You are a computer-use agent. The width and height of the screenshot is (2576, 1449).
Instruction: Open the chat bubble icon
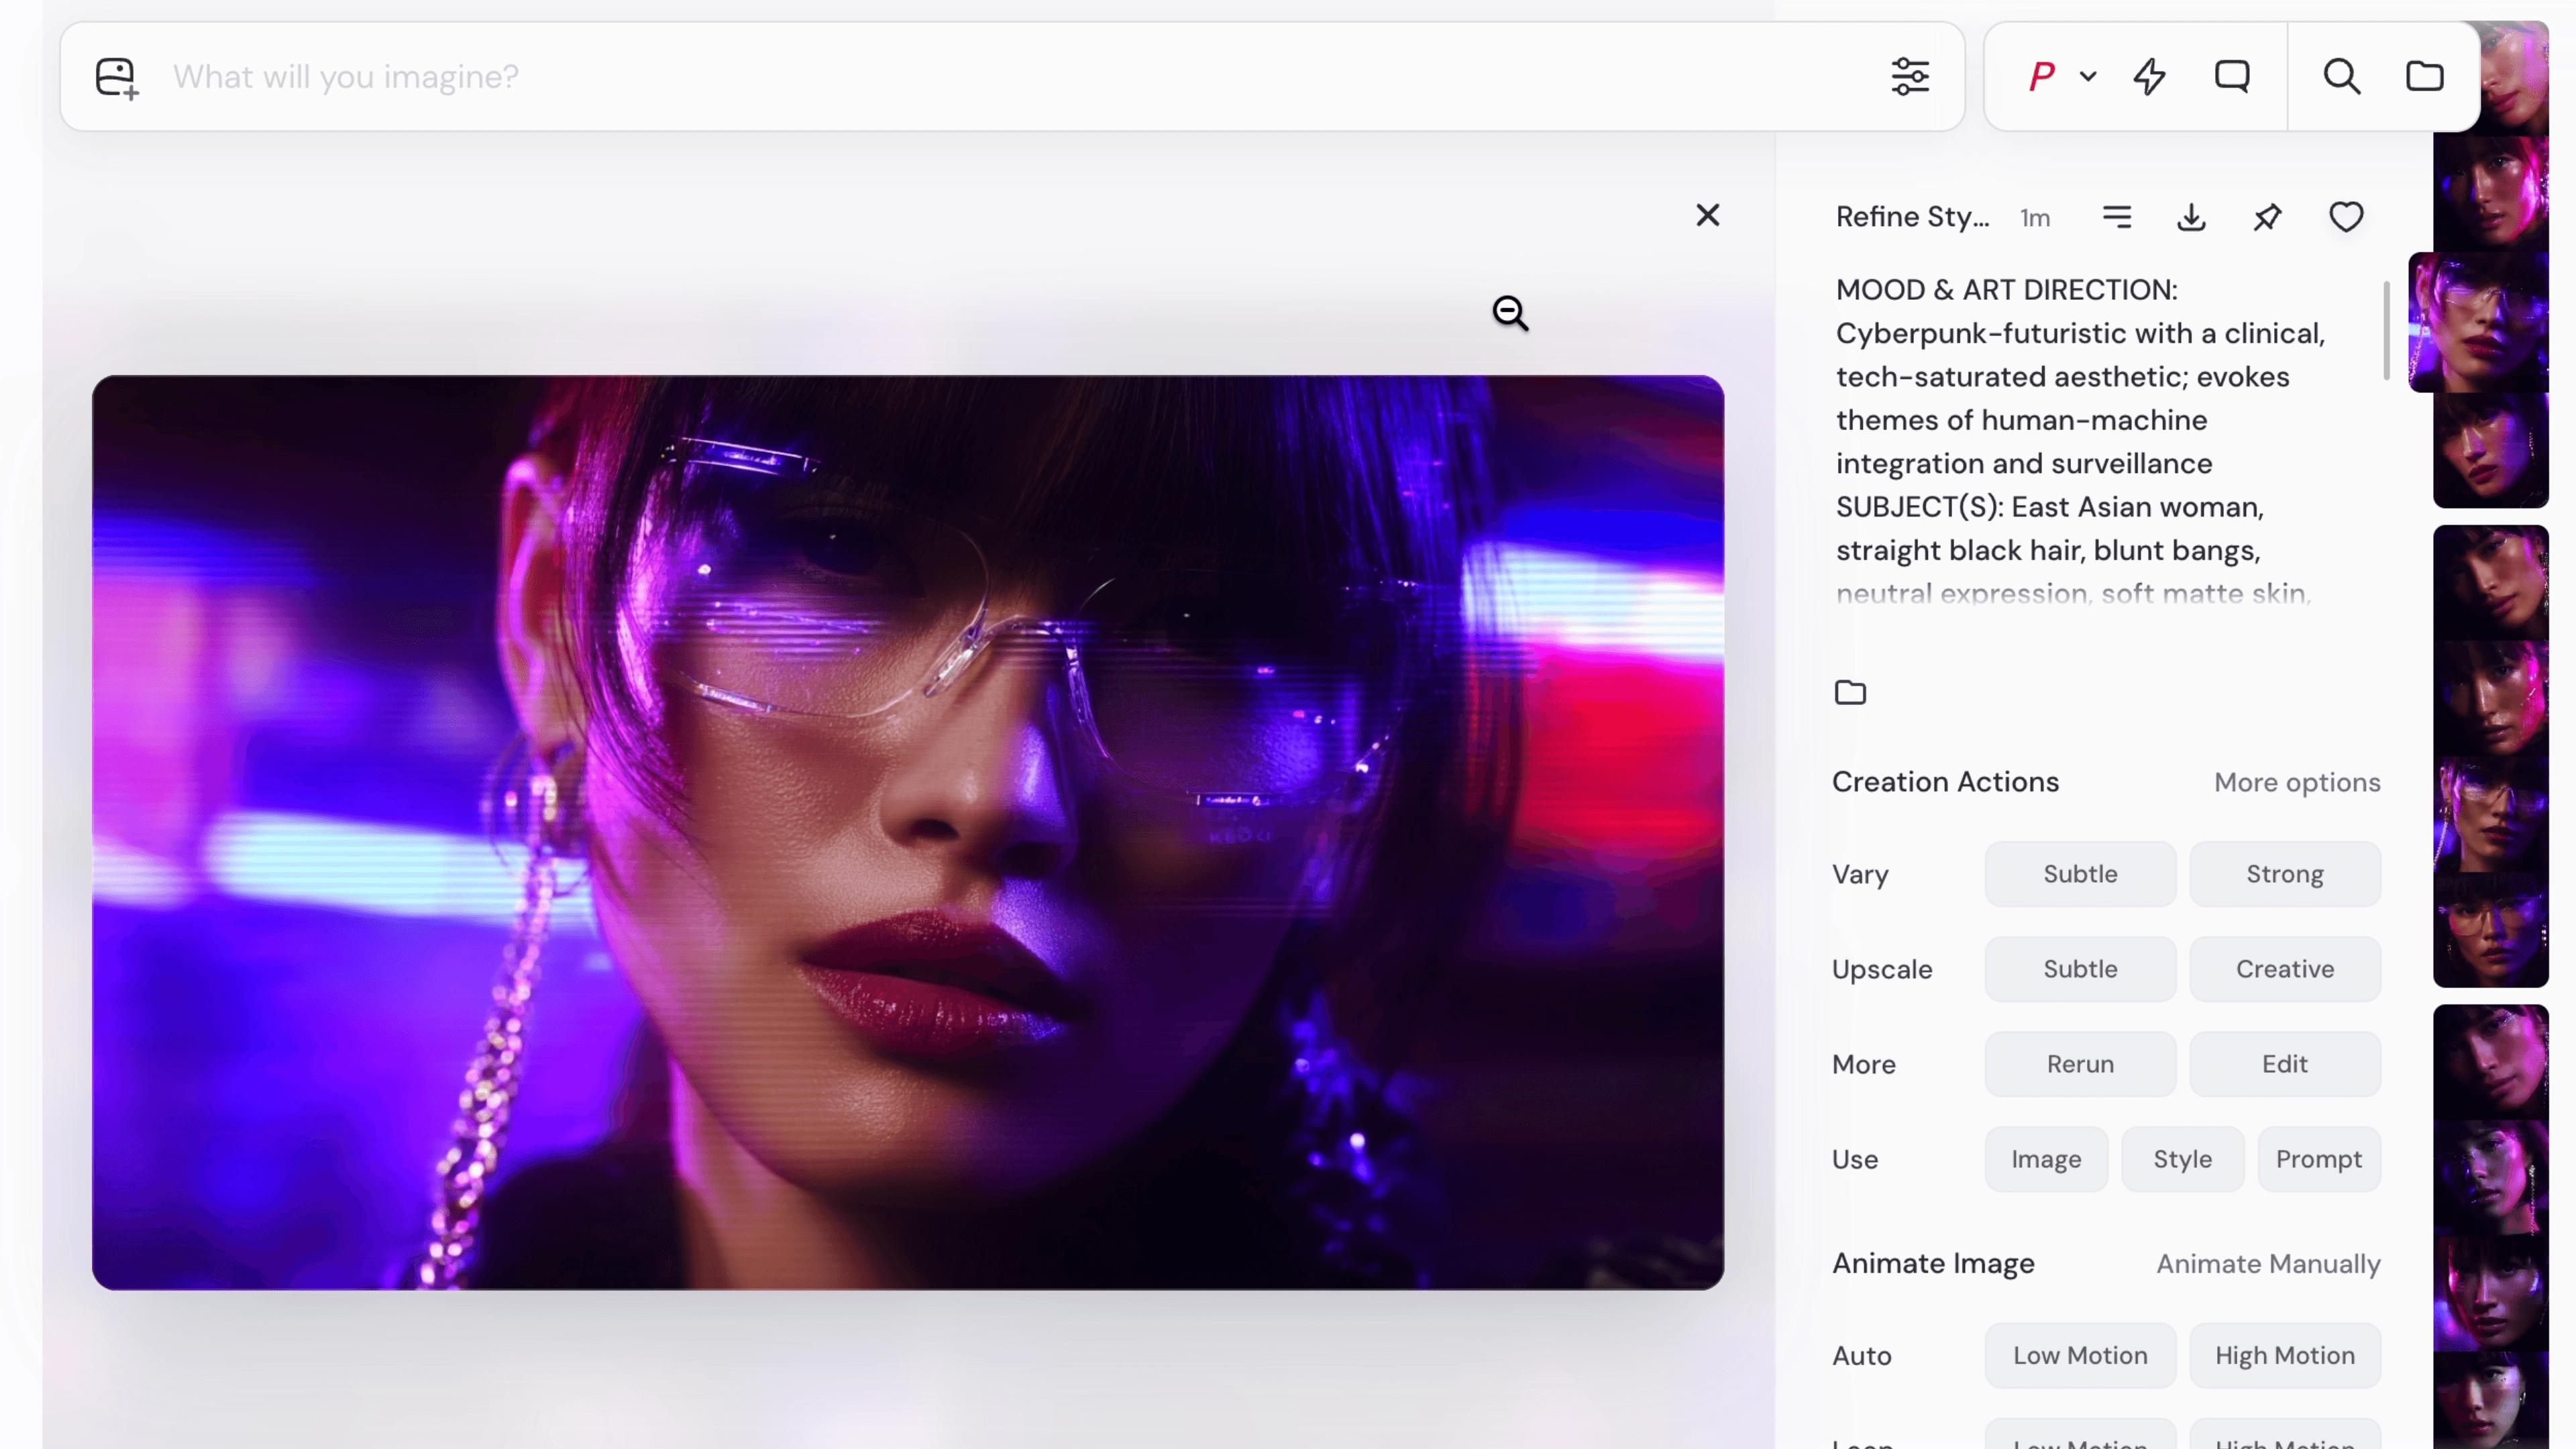(2232, 77)
